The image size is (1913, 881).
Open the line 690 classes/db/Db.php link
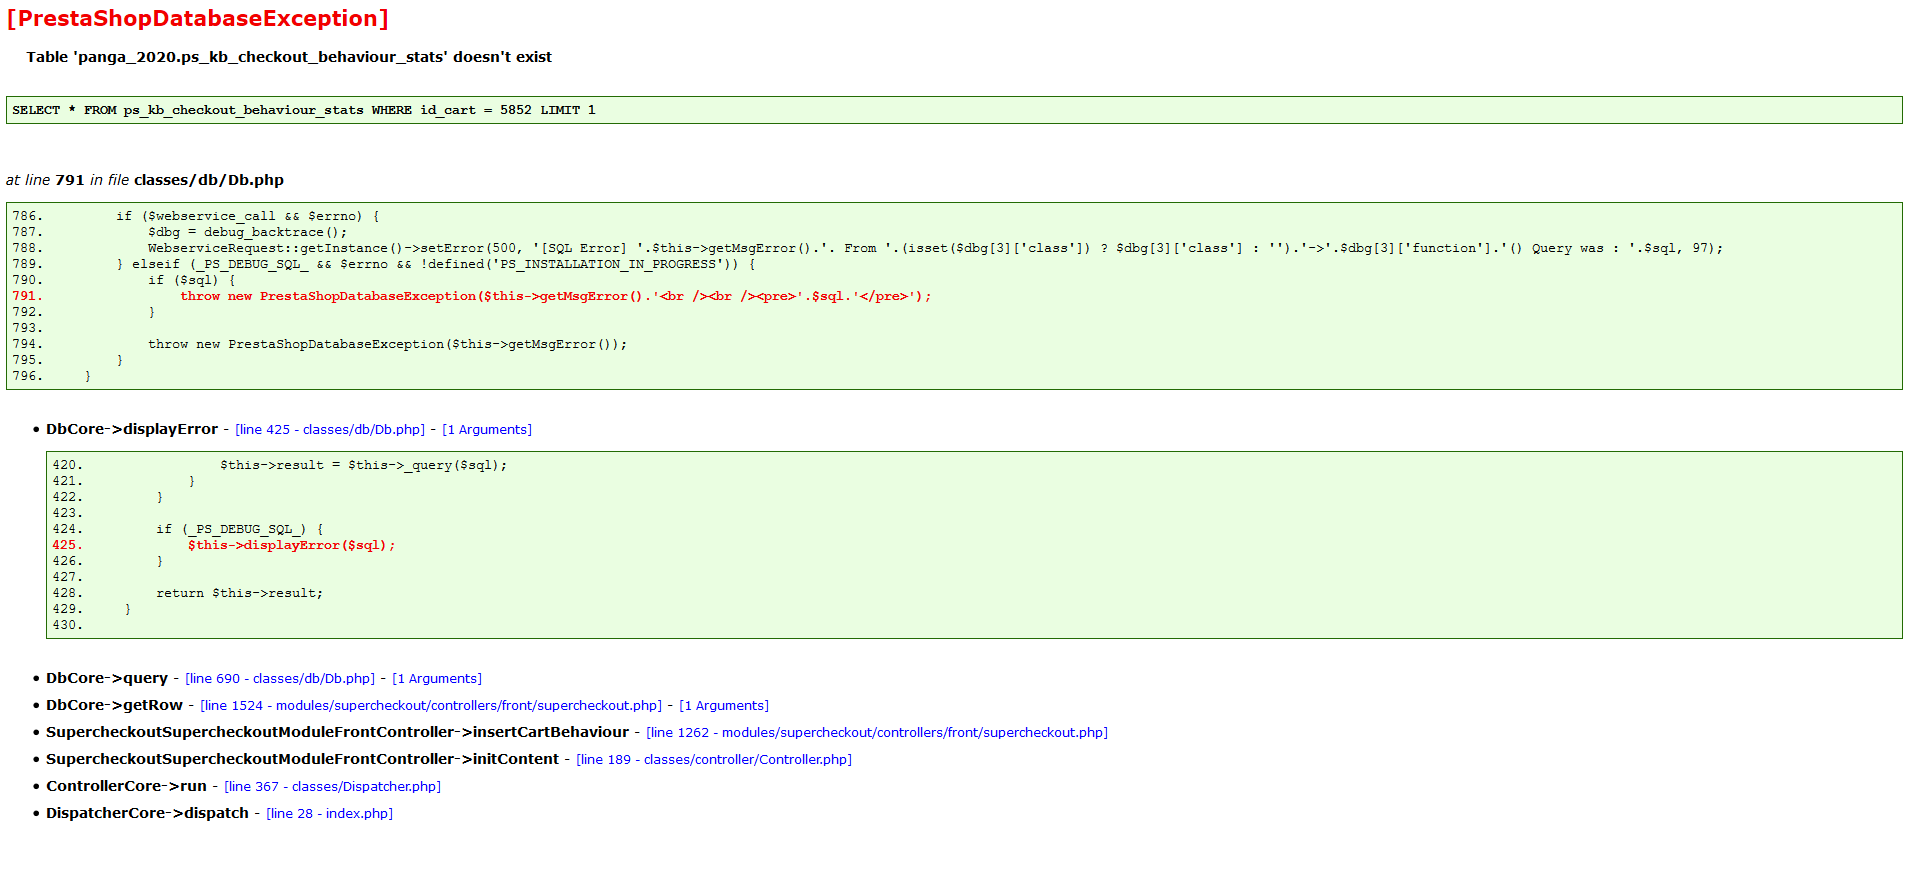click(x=280, y=678)
